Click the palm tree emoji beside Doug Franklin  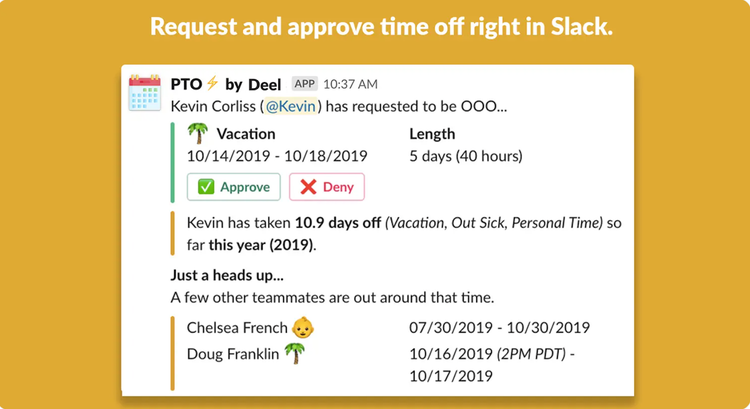(x=295, y=354)
